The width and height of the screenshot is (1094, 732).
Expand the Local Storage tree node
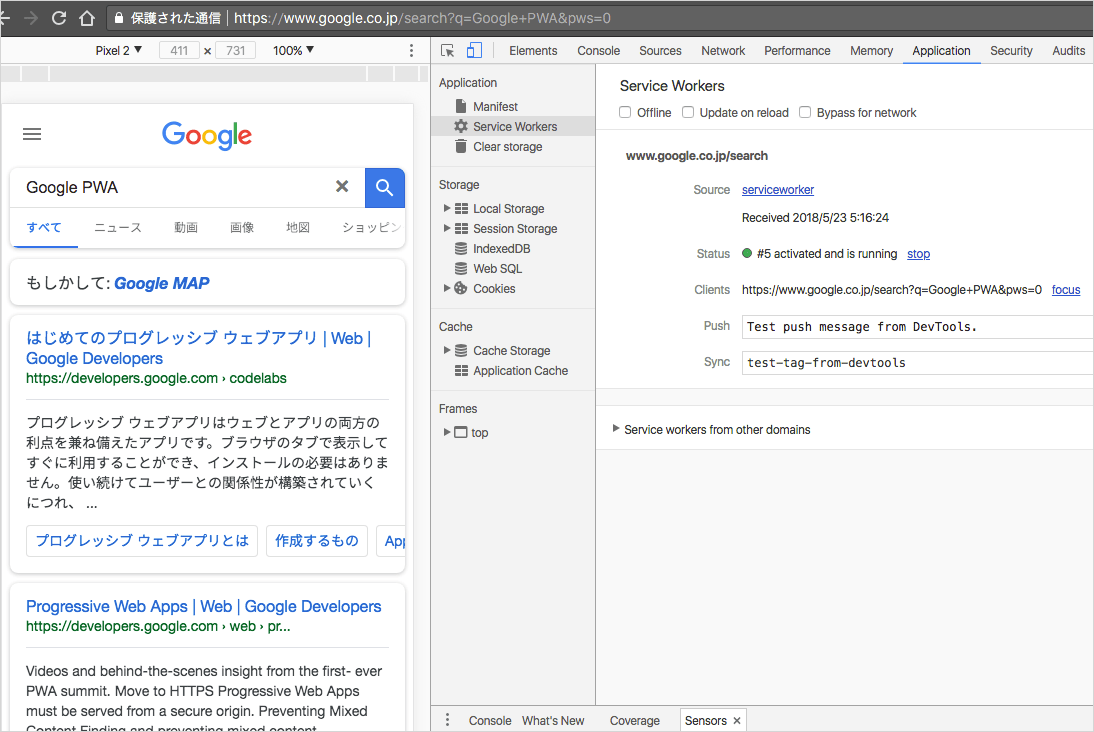tap(447, 208)
